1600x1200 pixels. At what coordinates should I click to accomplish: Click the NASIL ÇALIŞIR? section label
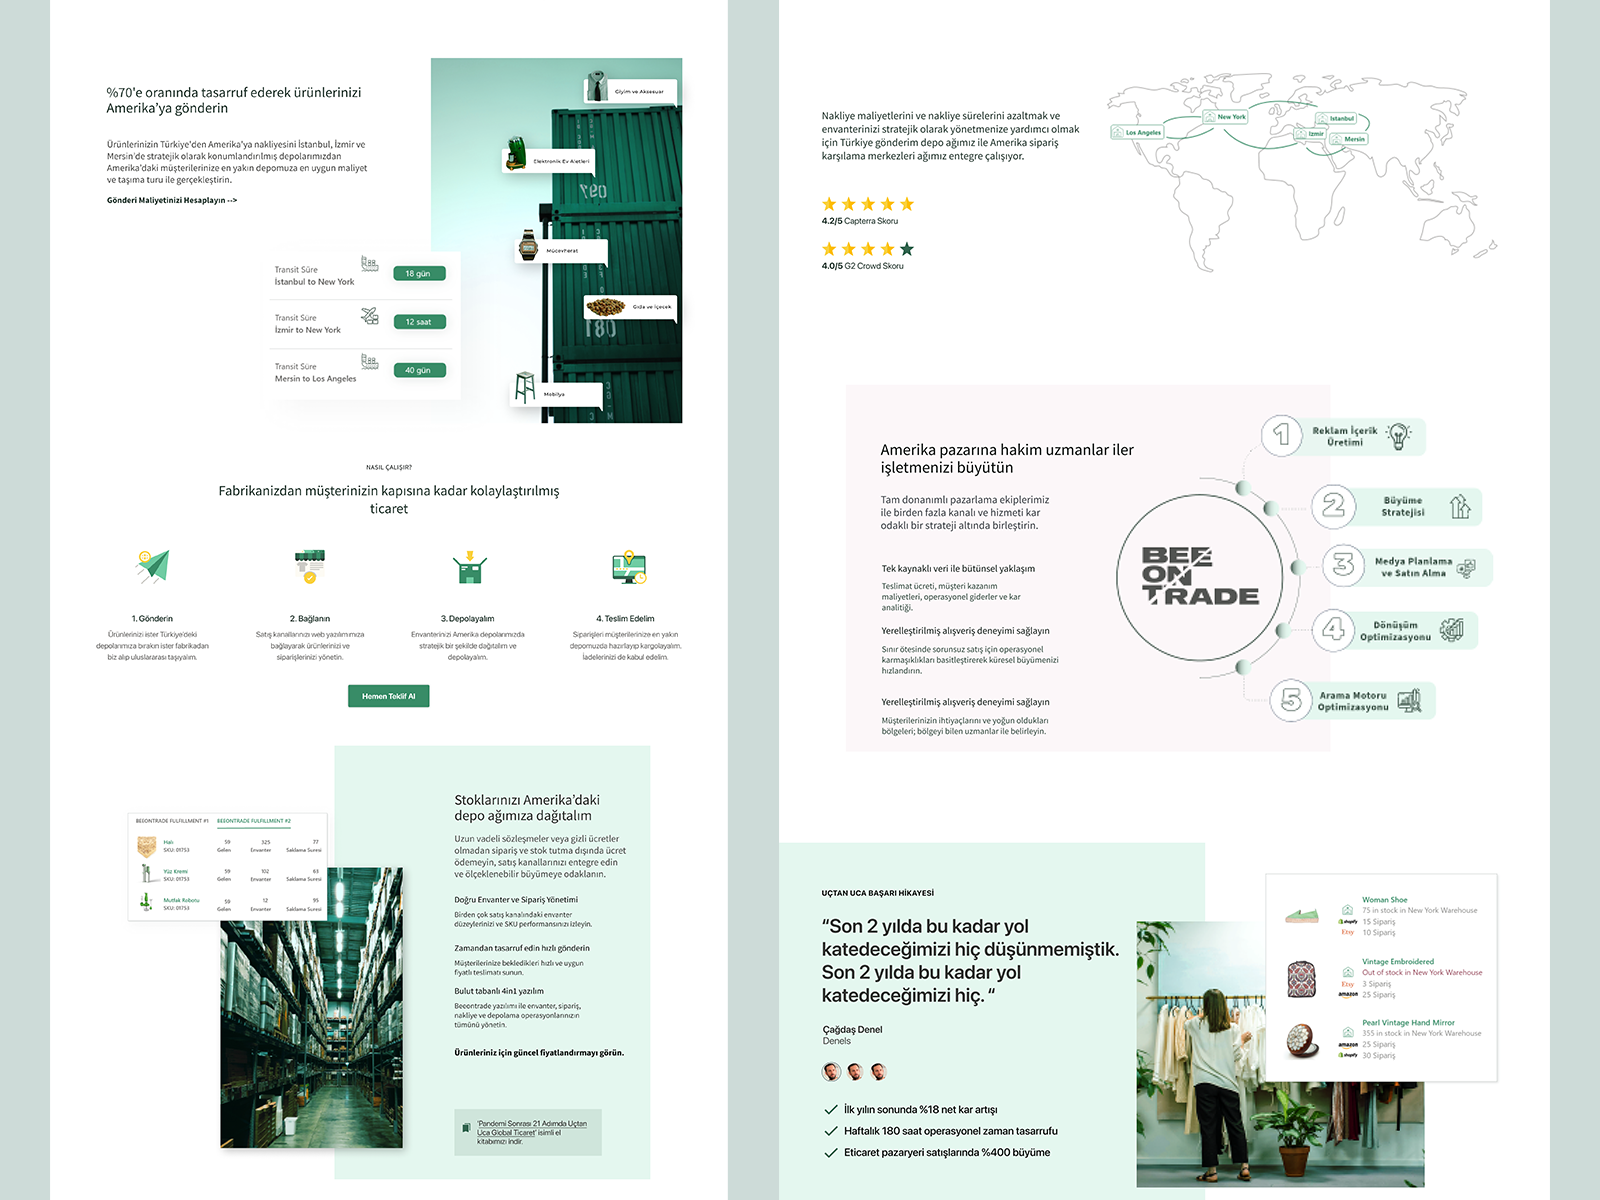point(389,467)
